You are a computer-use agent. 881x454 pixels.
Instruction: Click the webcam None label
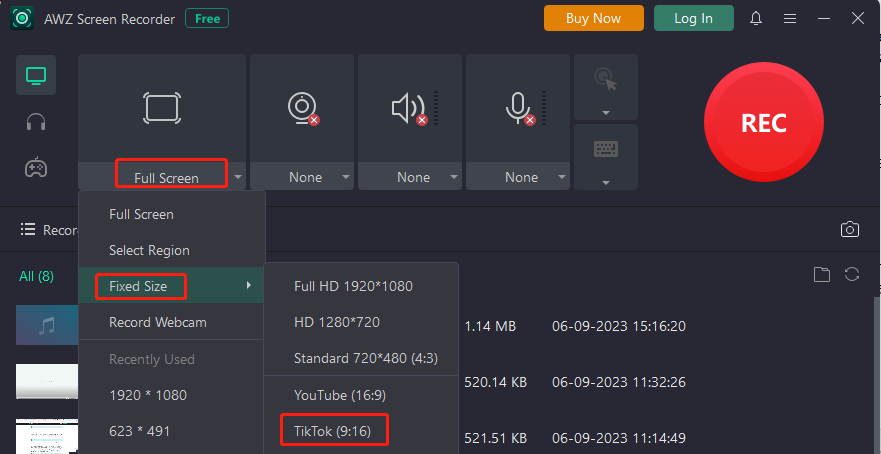(306, 177)
